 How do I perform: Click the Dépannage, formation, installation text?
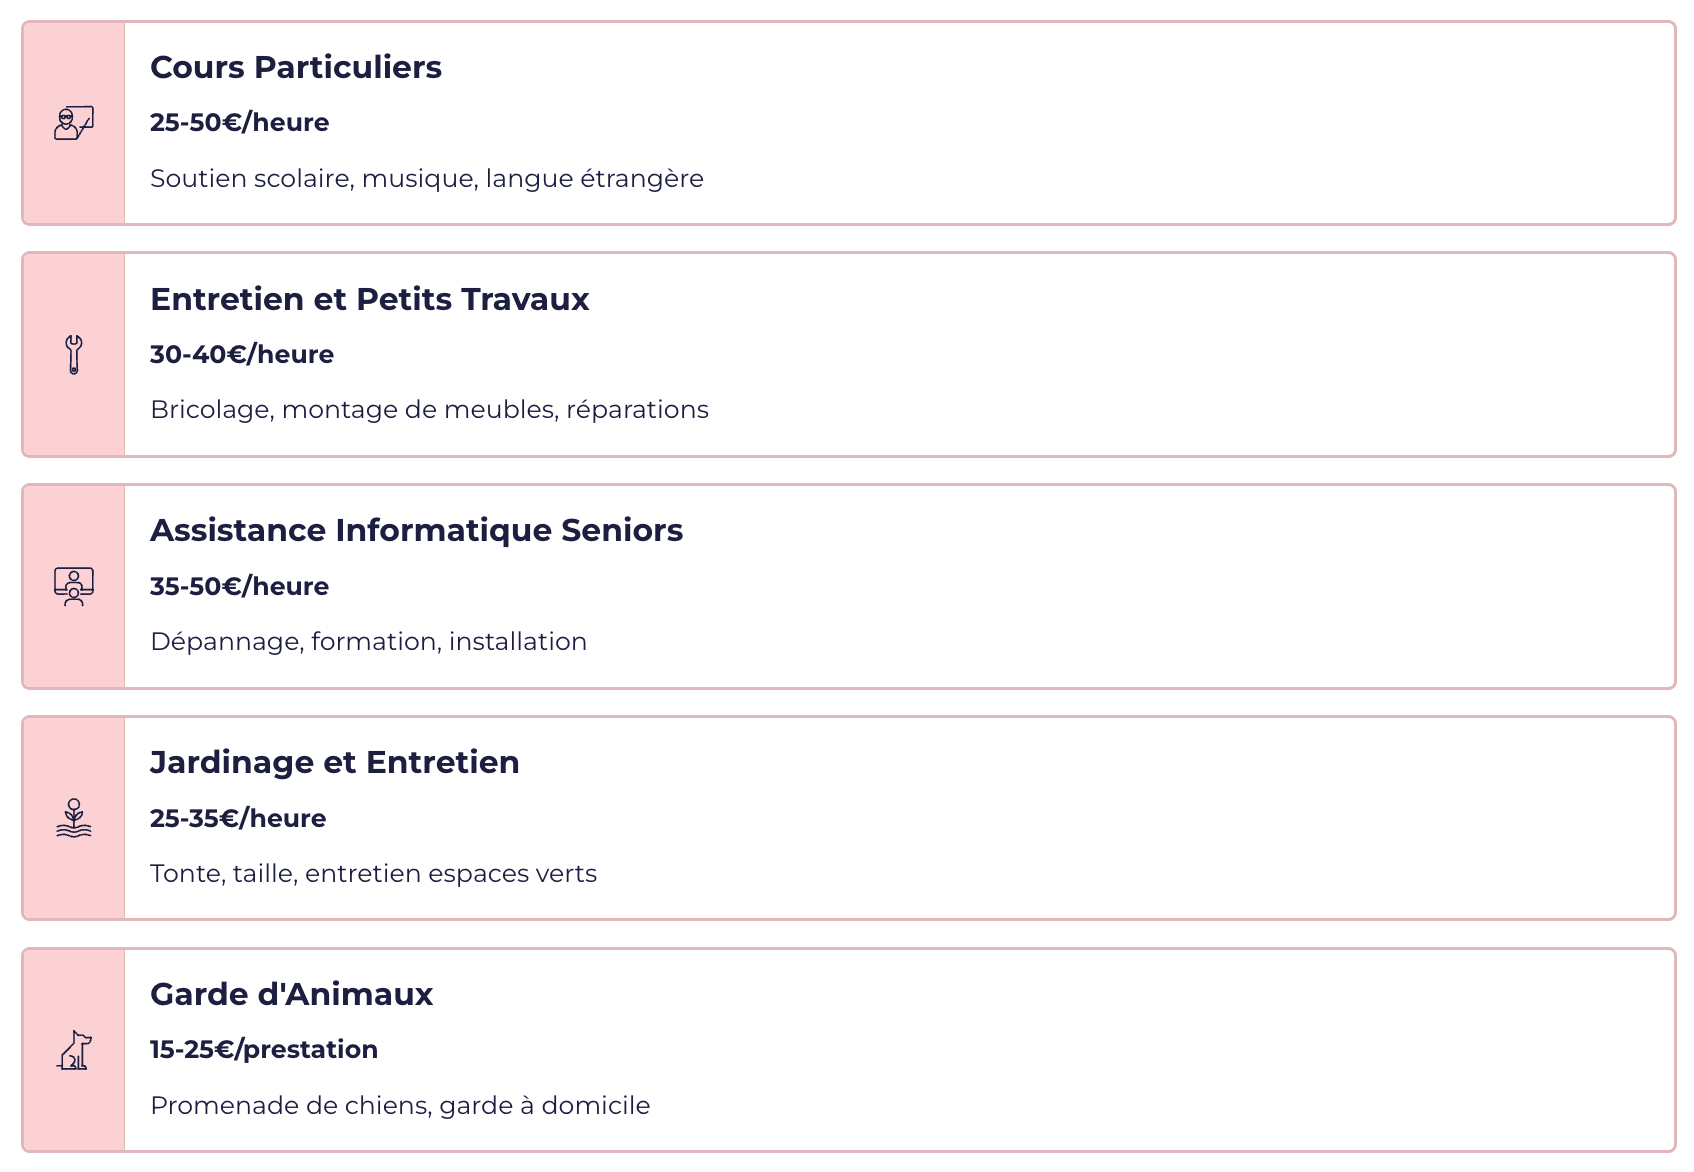(x=368, y=641)
